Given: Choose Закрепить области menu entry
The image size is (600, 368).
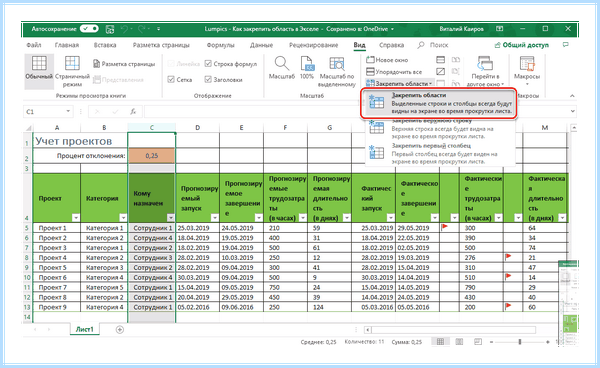Looking at the screenshot, I should coord(439,103).
